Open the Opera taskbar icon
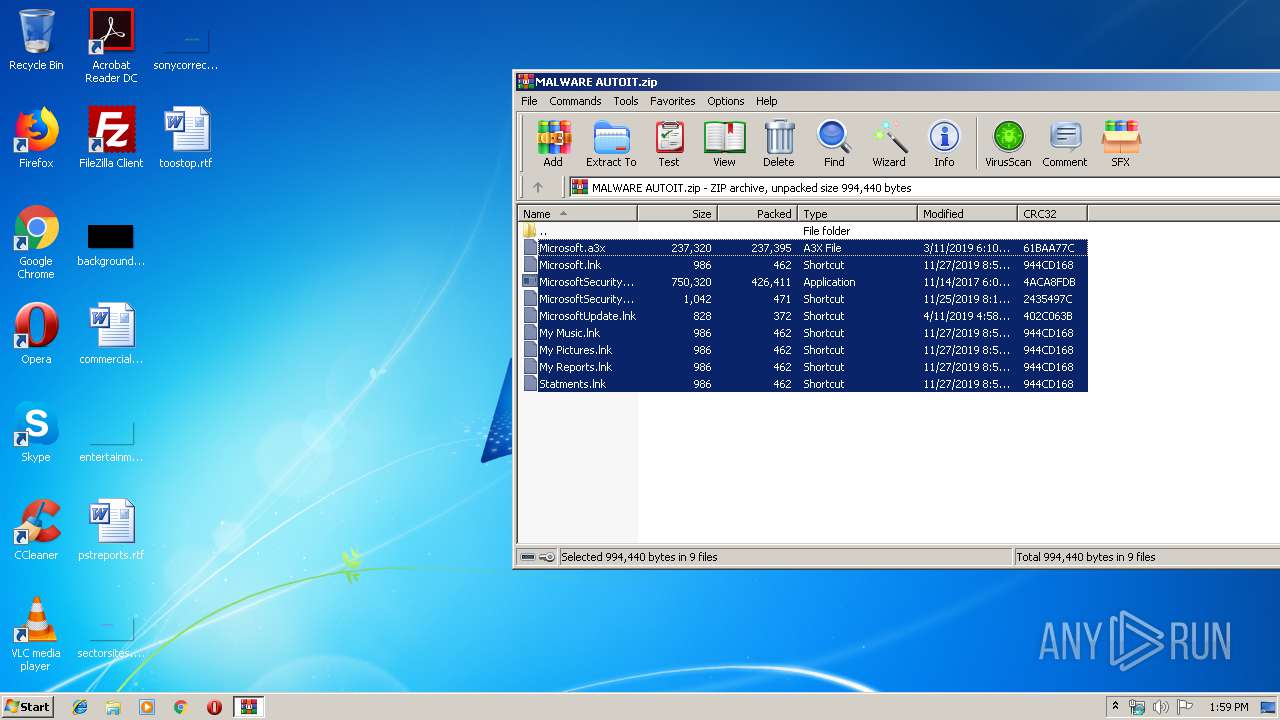 214,707
